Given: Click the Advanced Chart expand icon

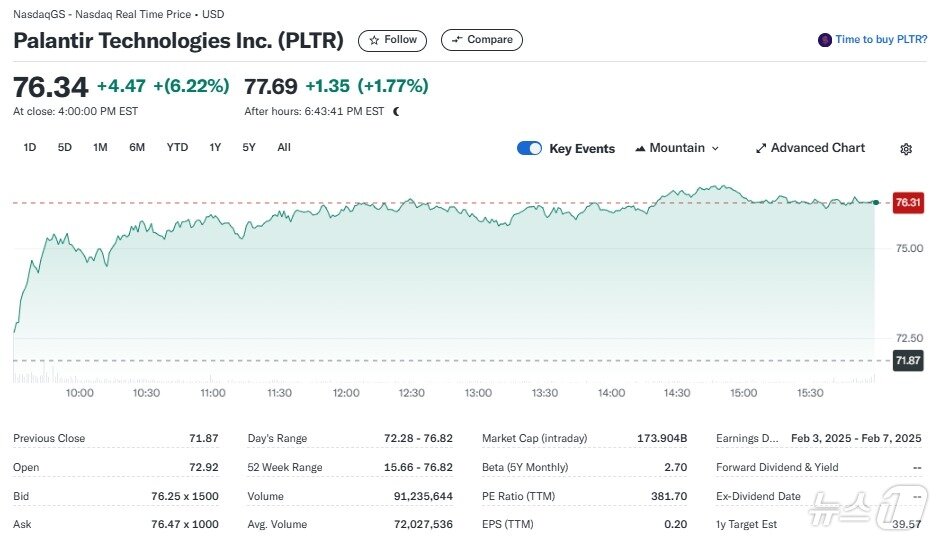Looking at the screenshot, I should [x=761, y=148].
